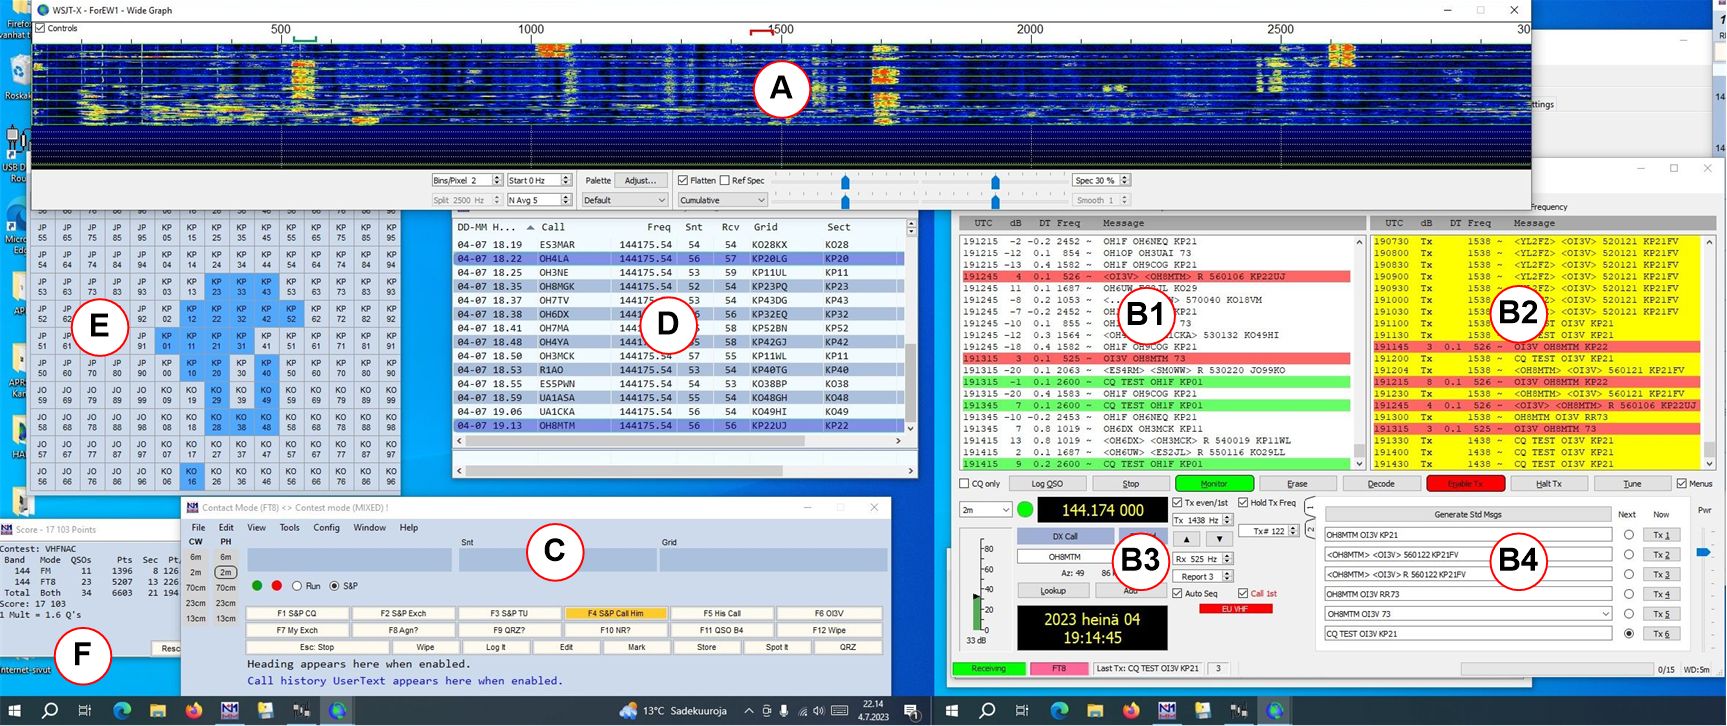Toggle the Controls checkbox in Wide Graph
The image size is (1727, 726).
pos(40,28)
